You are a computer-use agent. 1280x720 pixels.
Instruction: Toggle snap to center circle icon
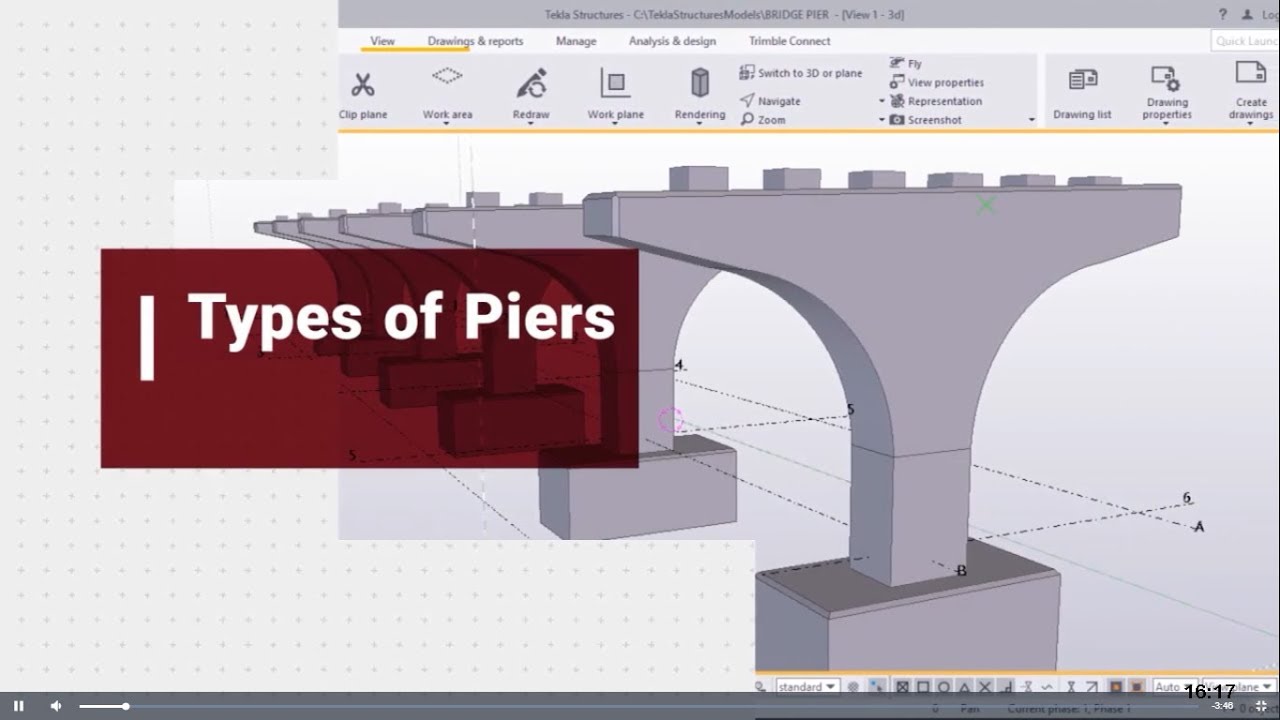943,687
